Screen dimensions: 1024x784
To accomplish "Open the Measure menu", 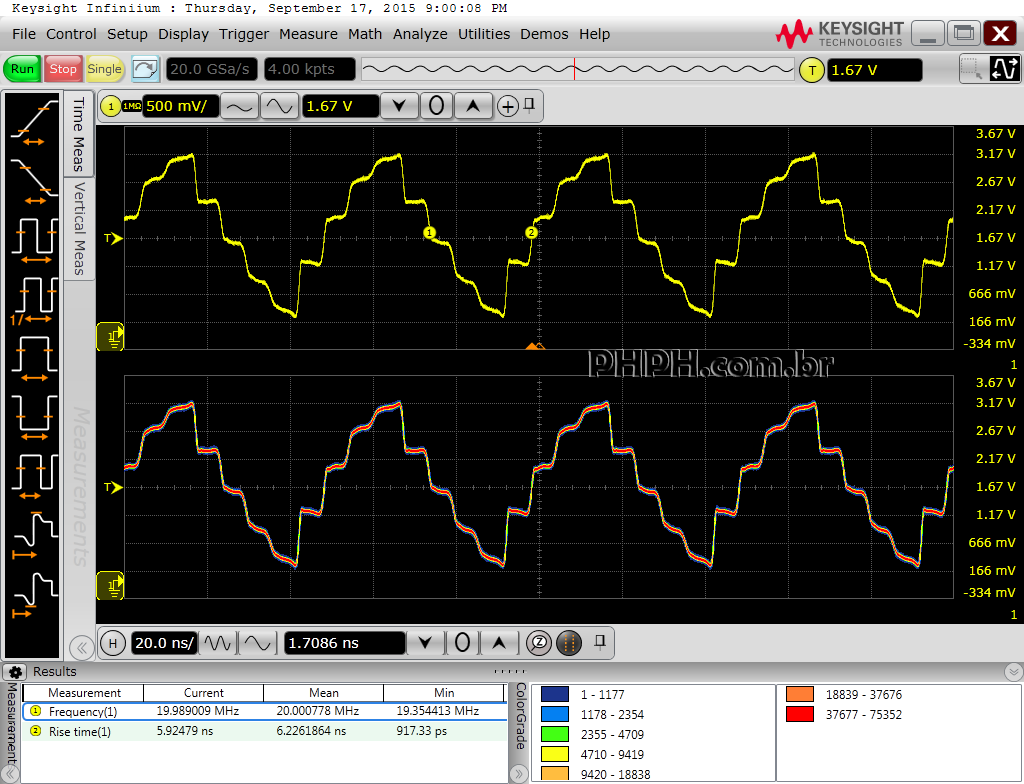I will (x=308, y=34).
